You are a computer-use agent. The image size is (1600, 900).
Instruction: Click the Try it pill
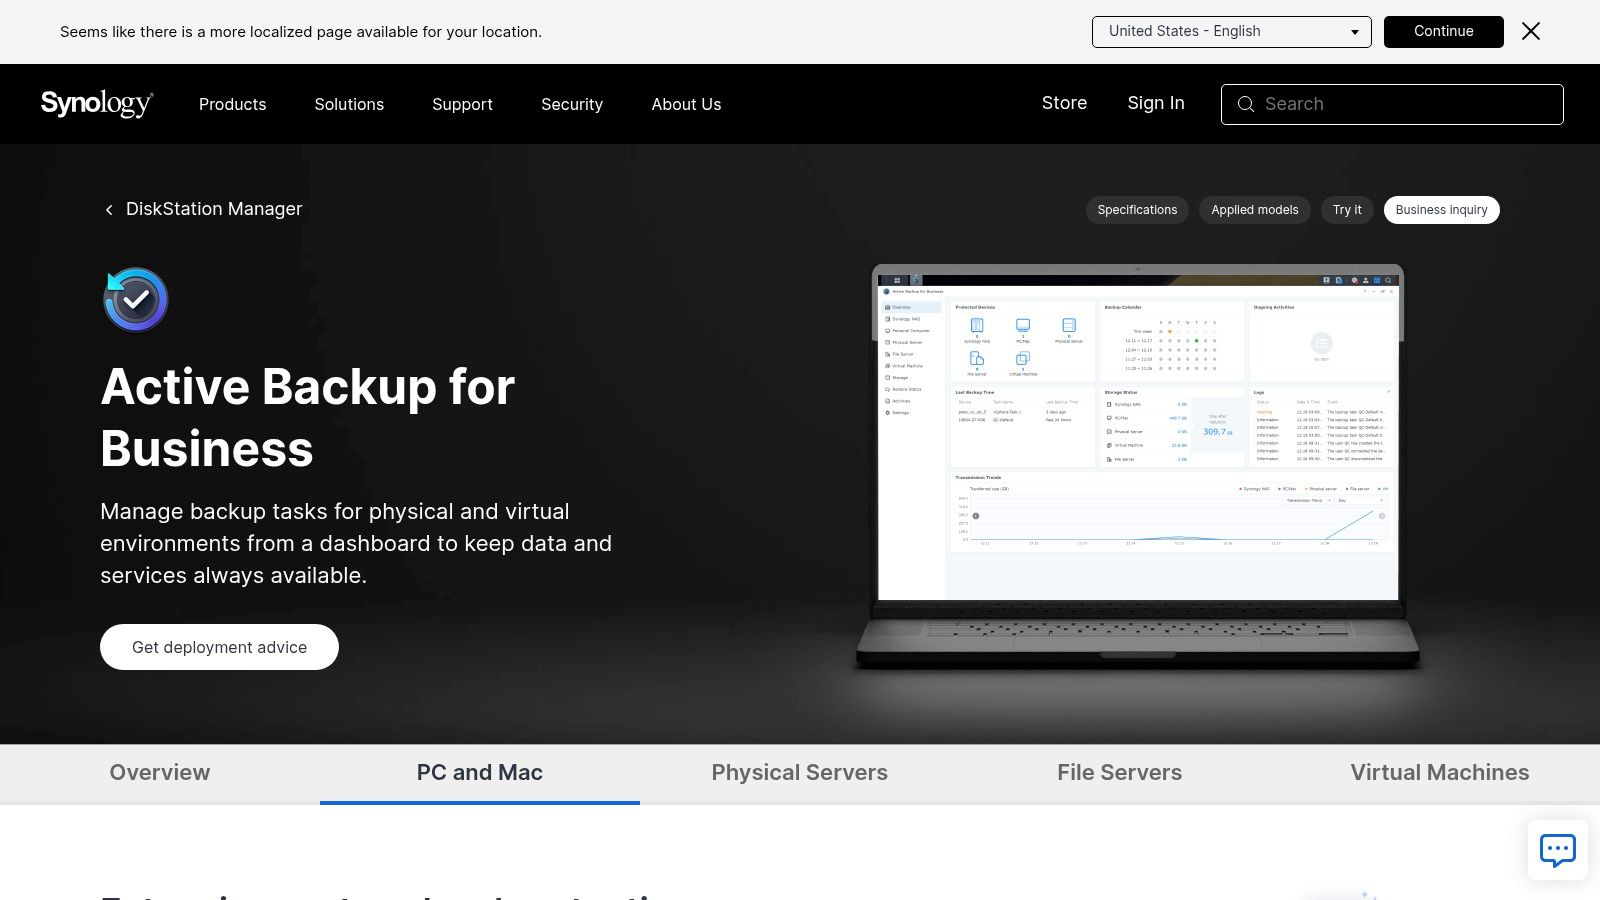(1347, 210)
